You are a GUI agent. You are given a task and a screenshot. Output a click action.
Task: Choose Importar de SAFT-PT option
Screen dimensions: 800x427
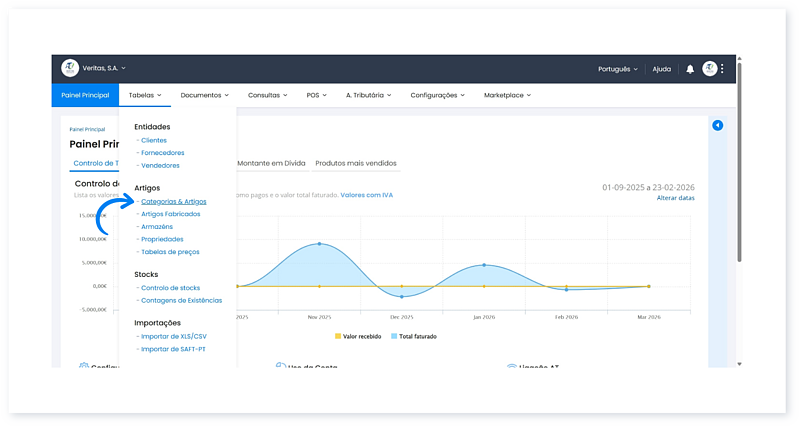174,347
